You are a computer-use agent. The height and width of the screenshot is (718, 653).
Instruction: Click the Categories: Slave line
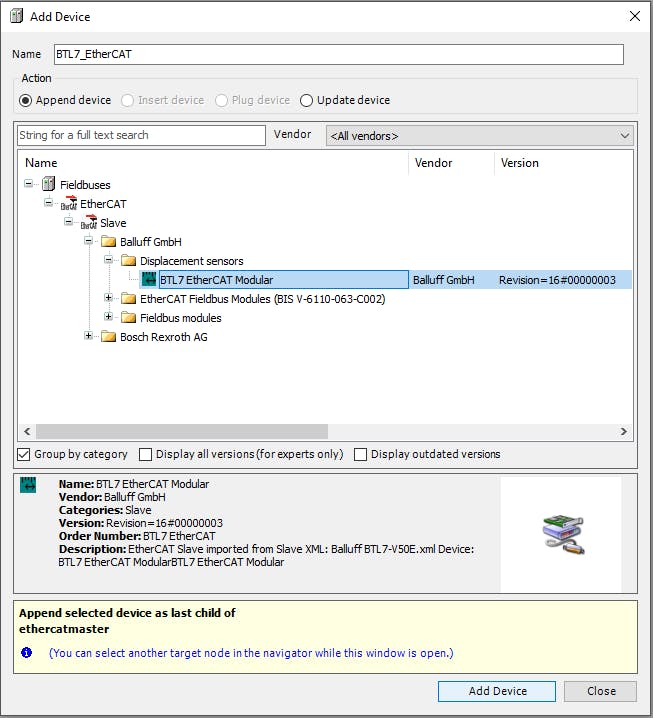click(x=105, y=510)
